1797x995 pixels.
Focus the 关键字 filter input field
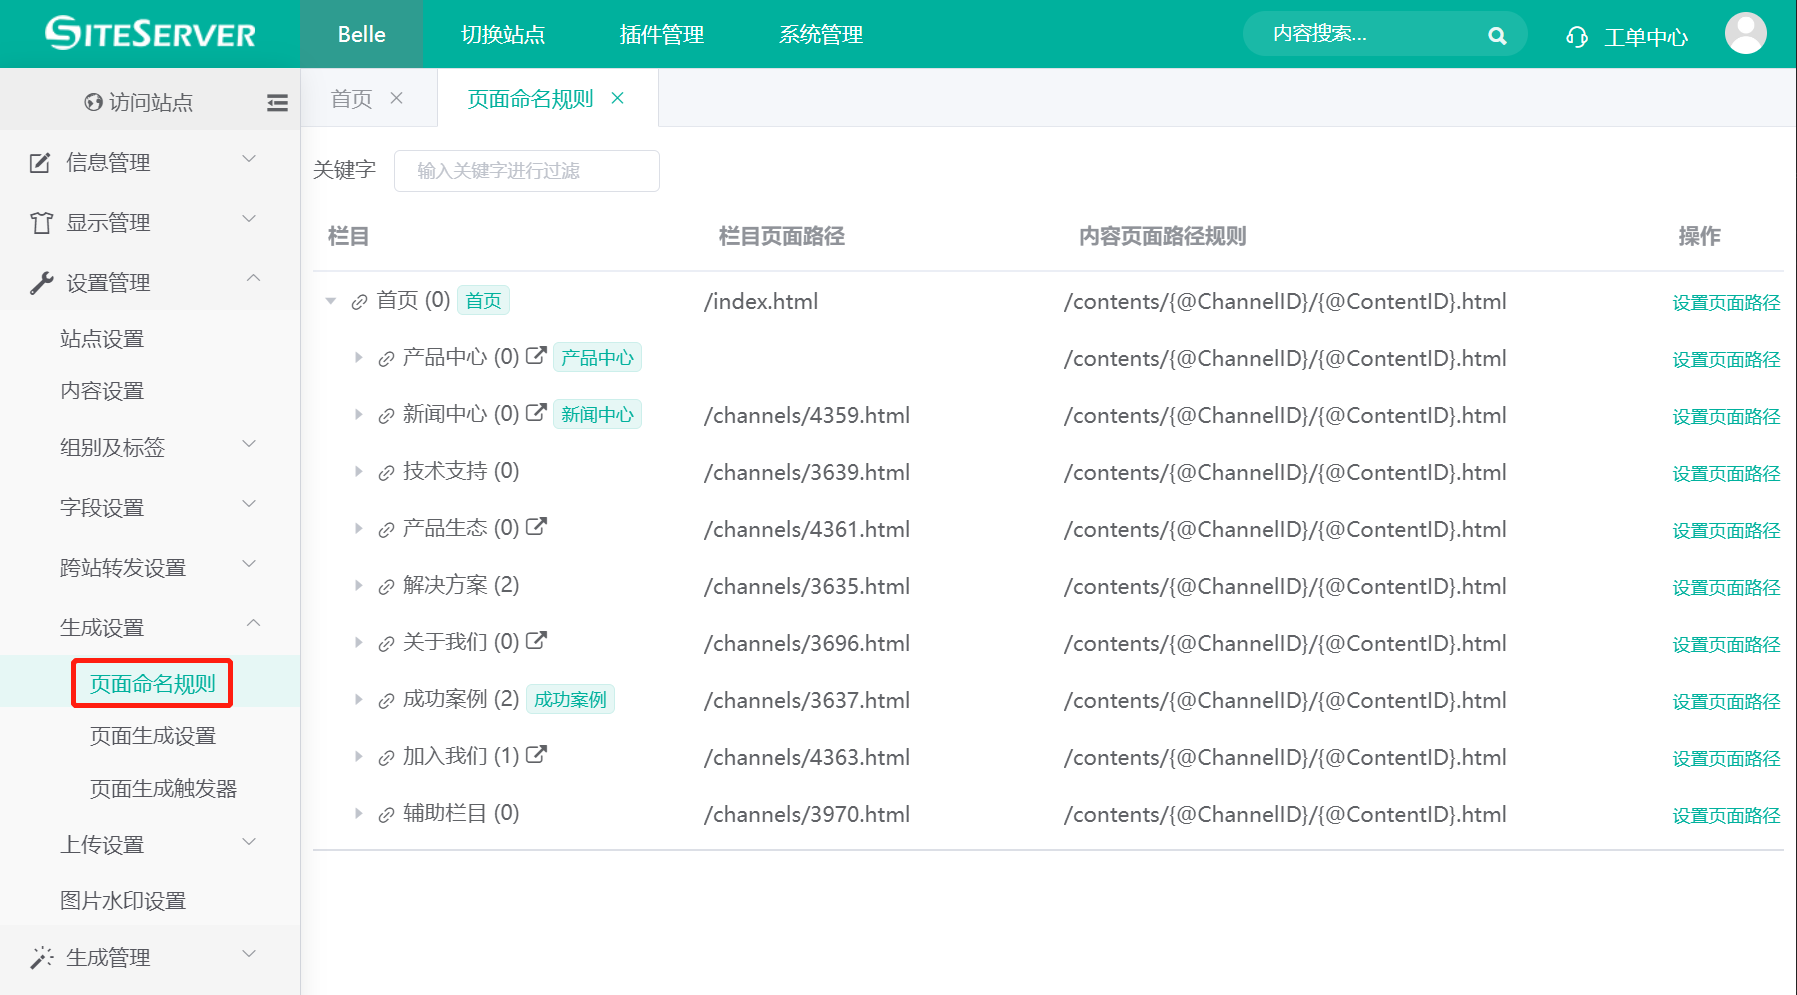tap(526, 171)
